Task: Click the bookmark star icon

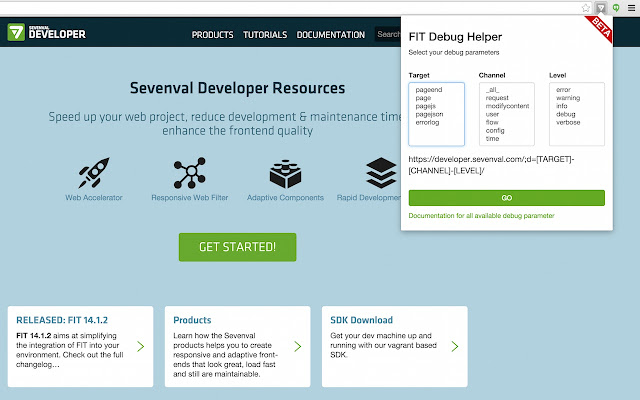Action: tap(586, 8)
